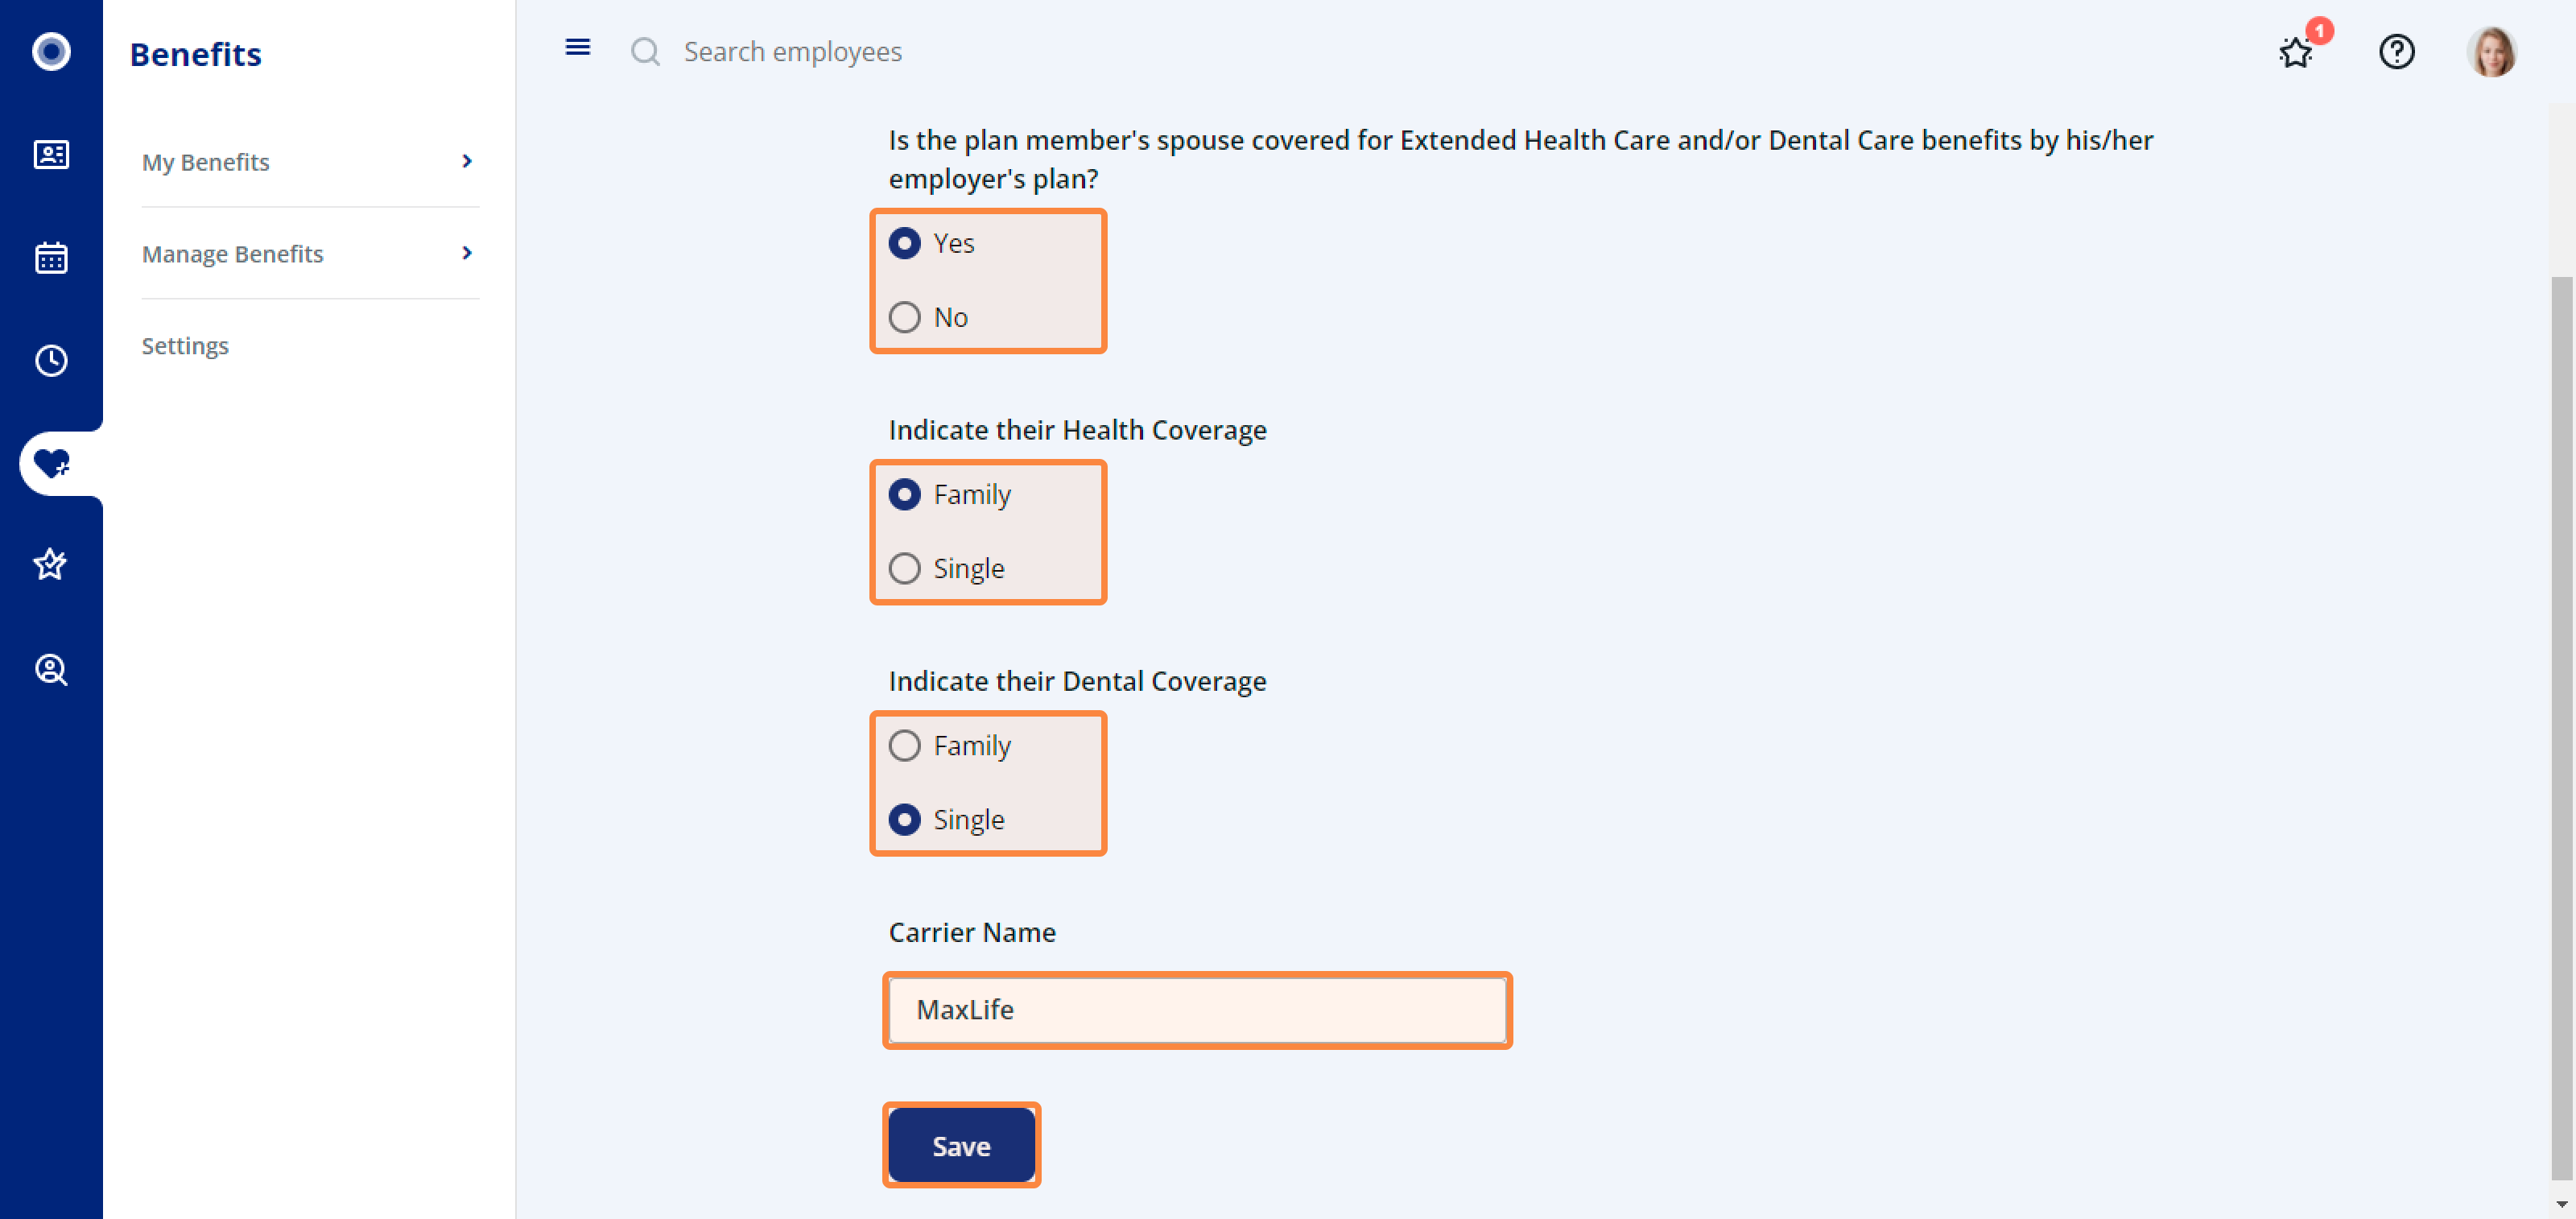Open the person search sidebar icon
2576x1219 pixels.
pyautogui.click(x=51, y=669)
